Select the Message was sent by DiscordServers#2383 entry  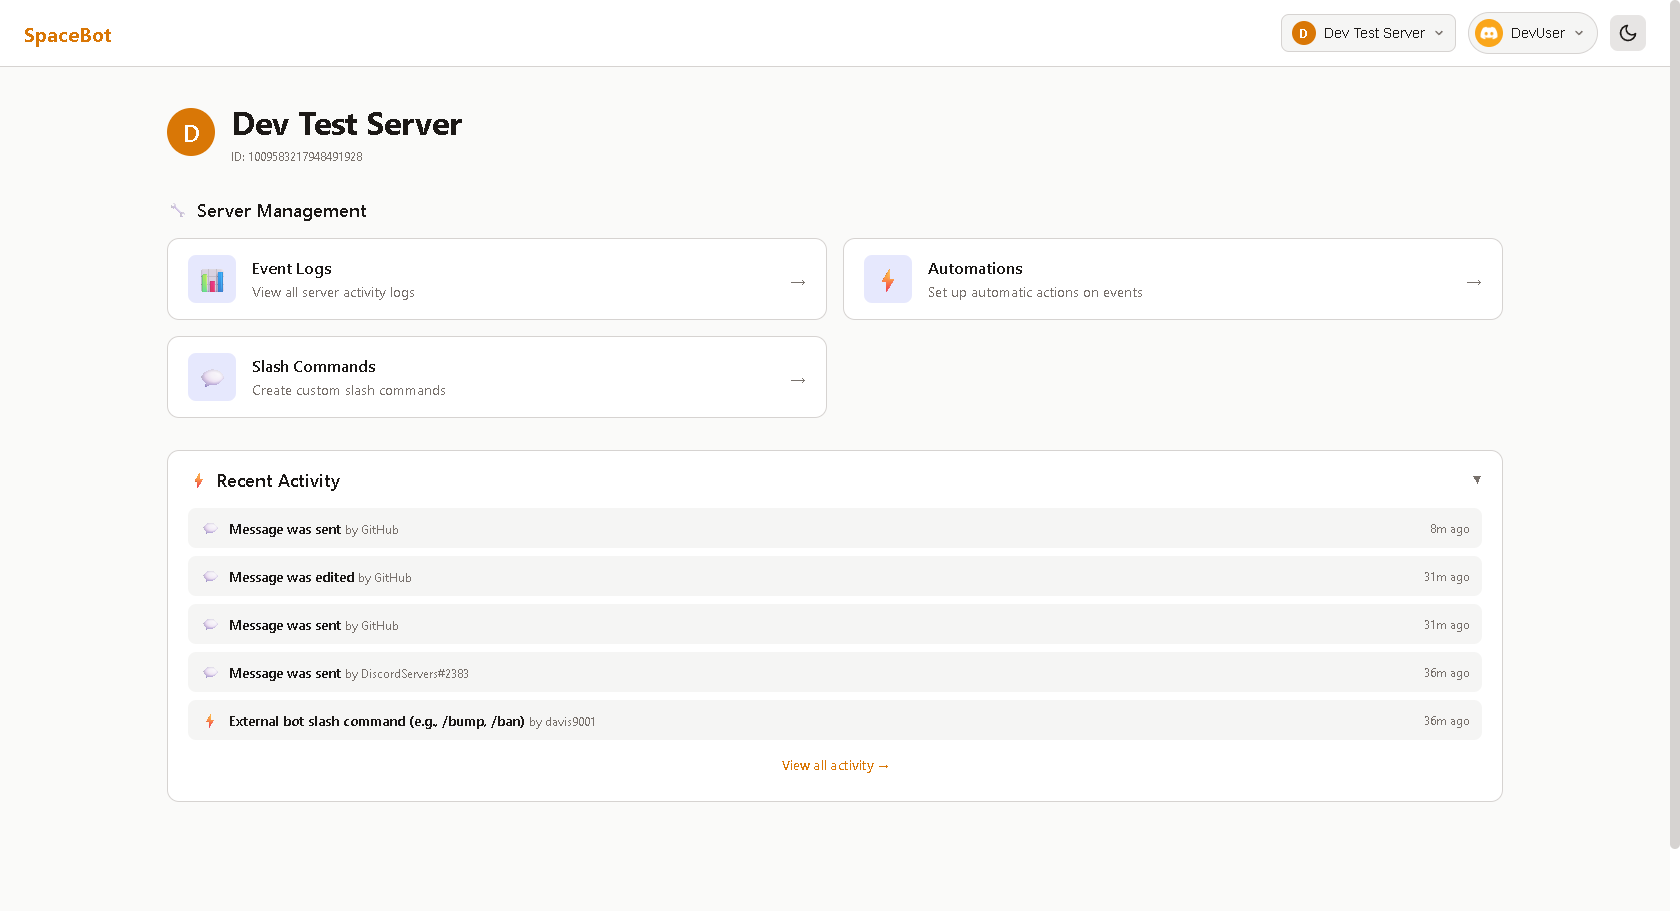click(x=835, y=672)
